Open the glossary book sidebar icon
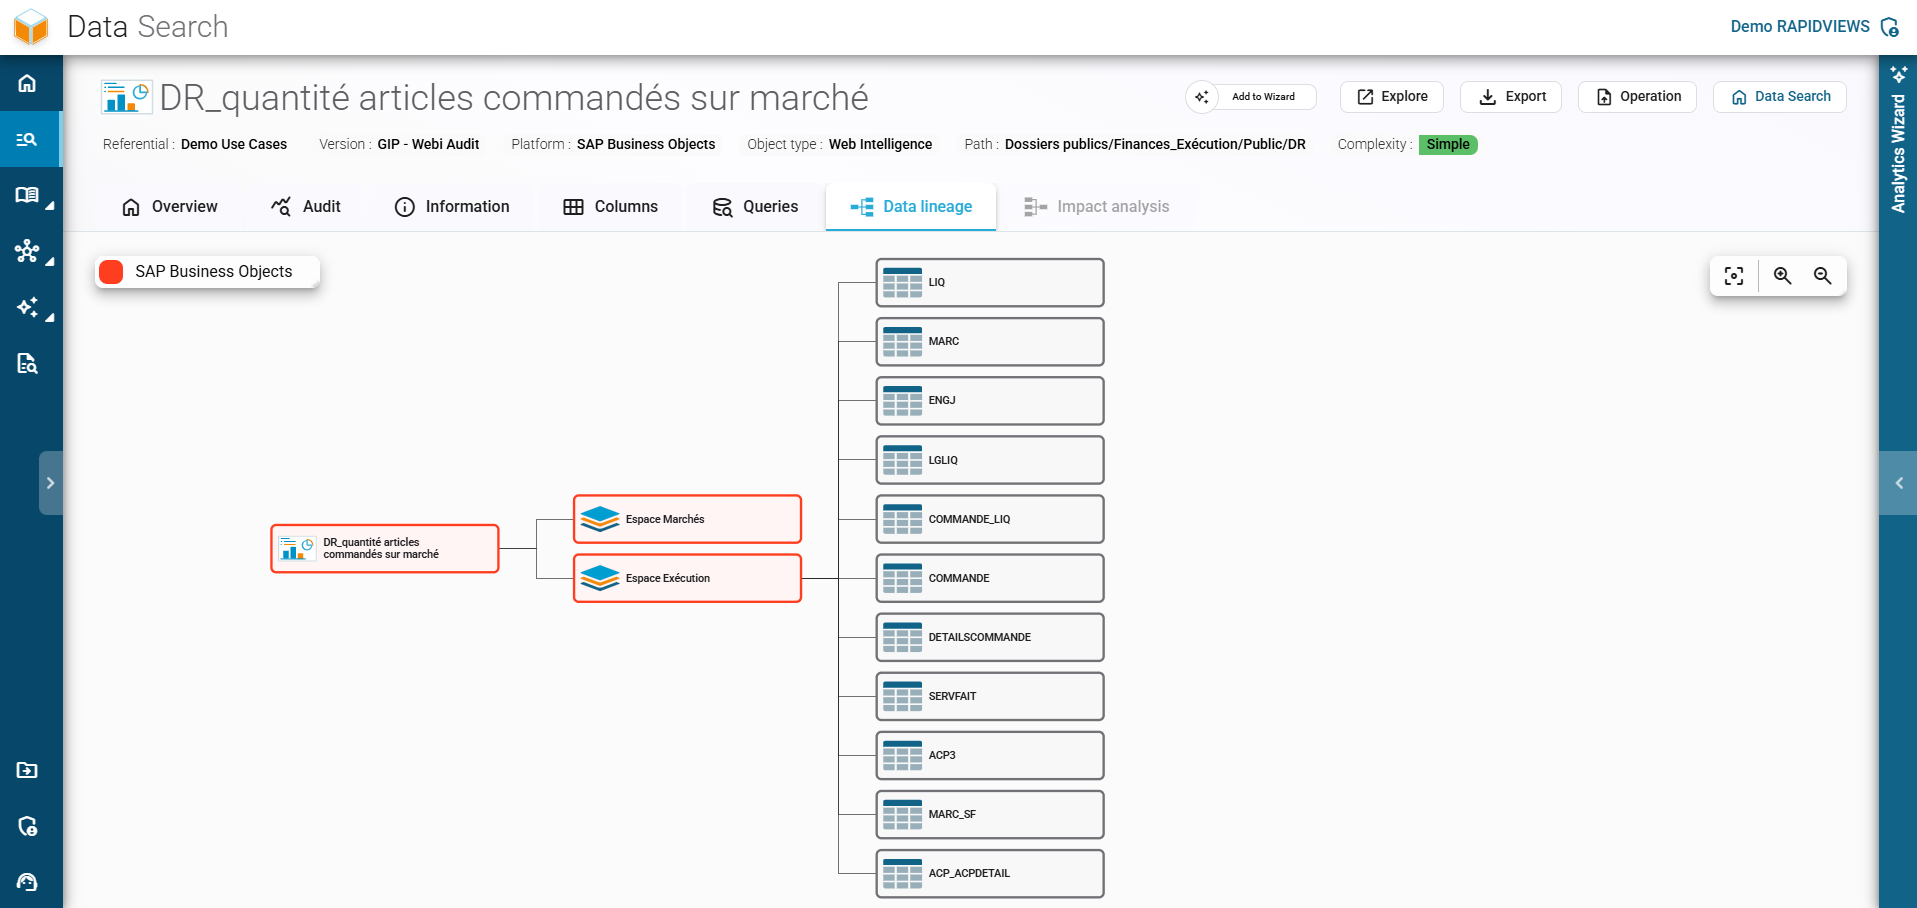Viewport: 1917px width, 908px height. 27,195
